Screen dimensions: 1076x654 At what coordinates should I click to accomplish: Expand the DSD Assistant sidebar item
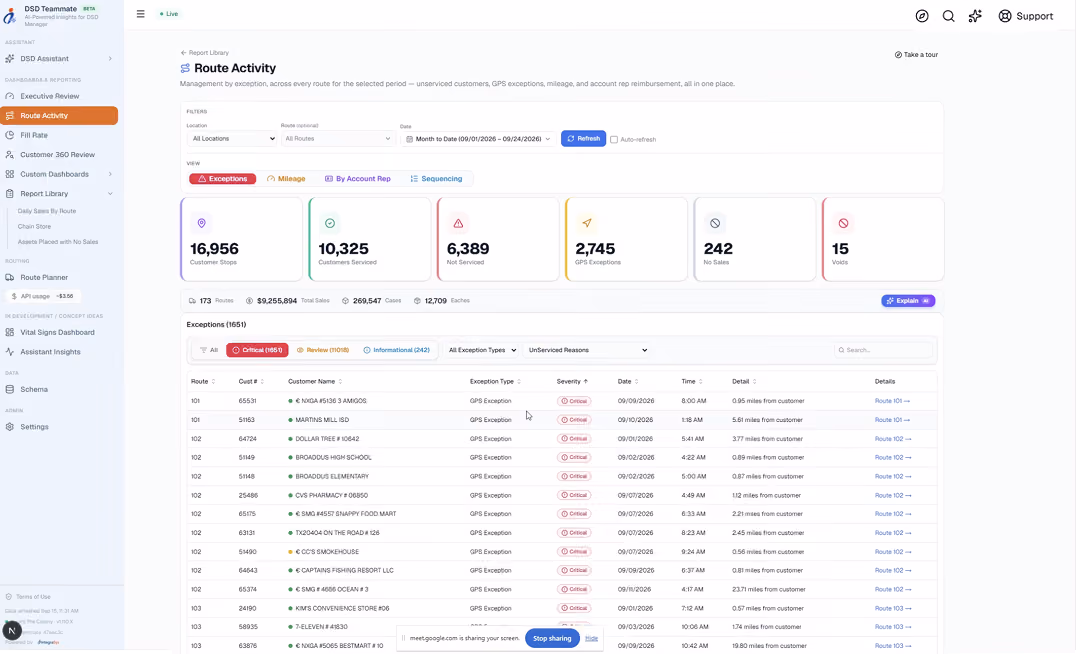[x=59, y=58]
